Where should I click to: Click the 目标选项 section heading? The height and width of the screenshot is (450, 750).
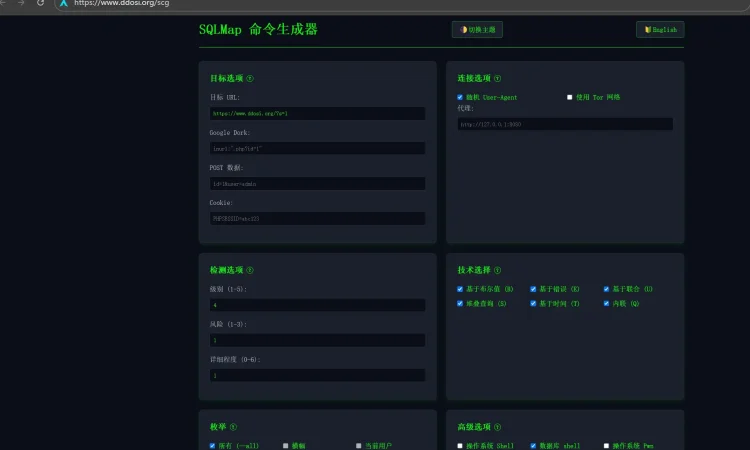tap(227, 78)
